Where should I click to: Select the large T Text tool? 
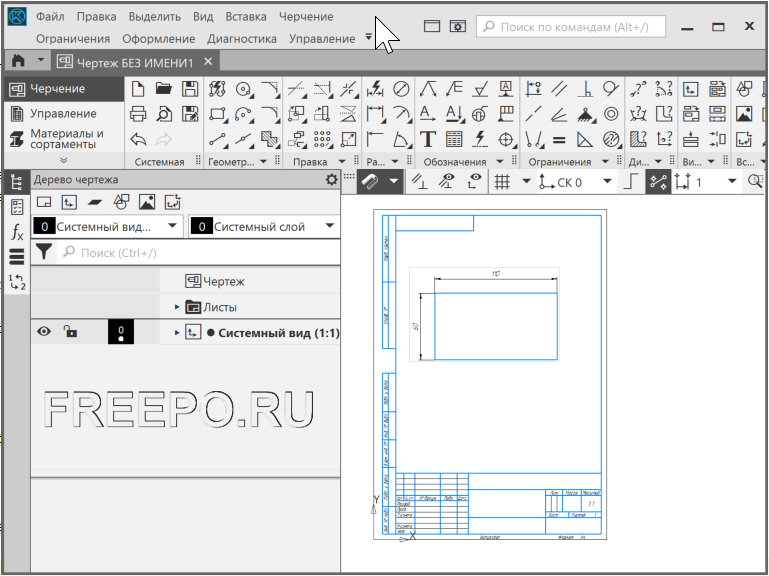(428, 140)
